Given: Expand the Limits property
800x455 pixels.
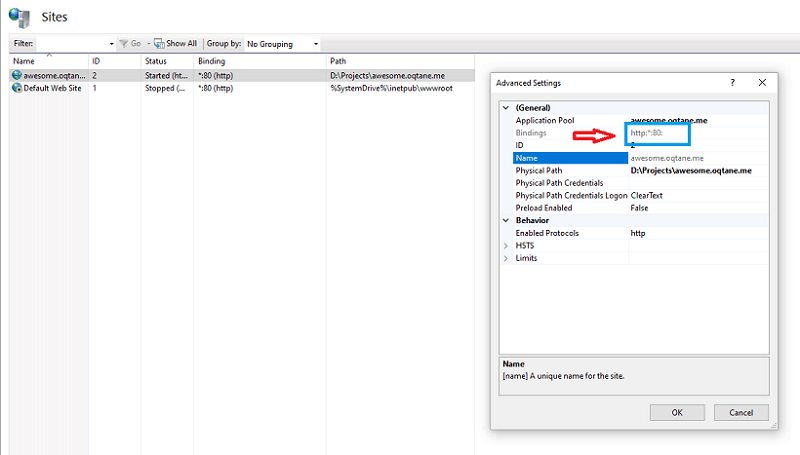Looking at the screenshot, I should point(506,258).
